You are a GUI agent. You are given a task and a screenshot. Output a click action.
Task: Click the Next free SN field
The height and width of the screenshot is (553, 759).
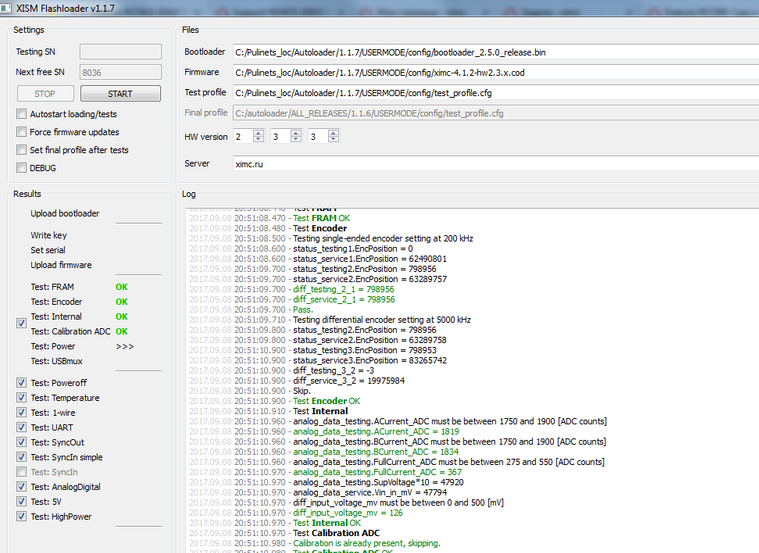coord(121,72)
